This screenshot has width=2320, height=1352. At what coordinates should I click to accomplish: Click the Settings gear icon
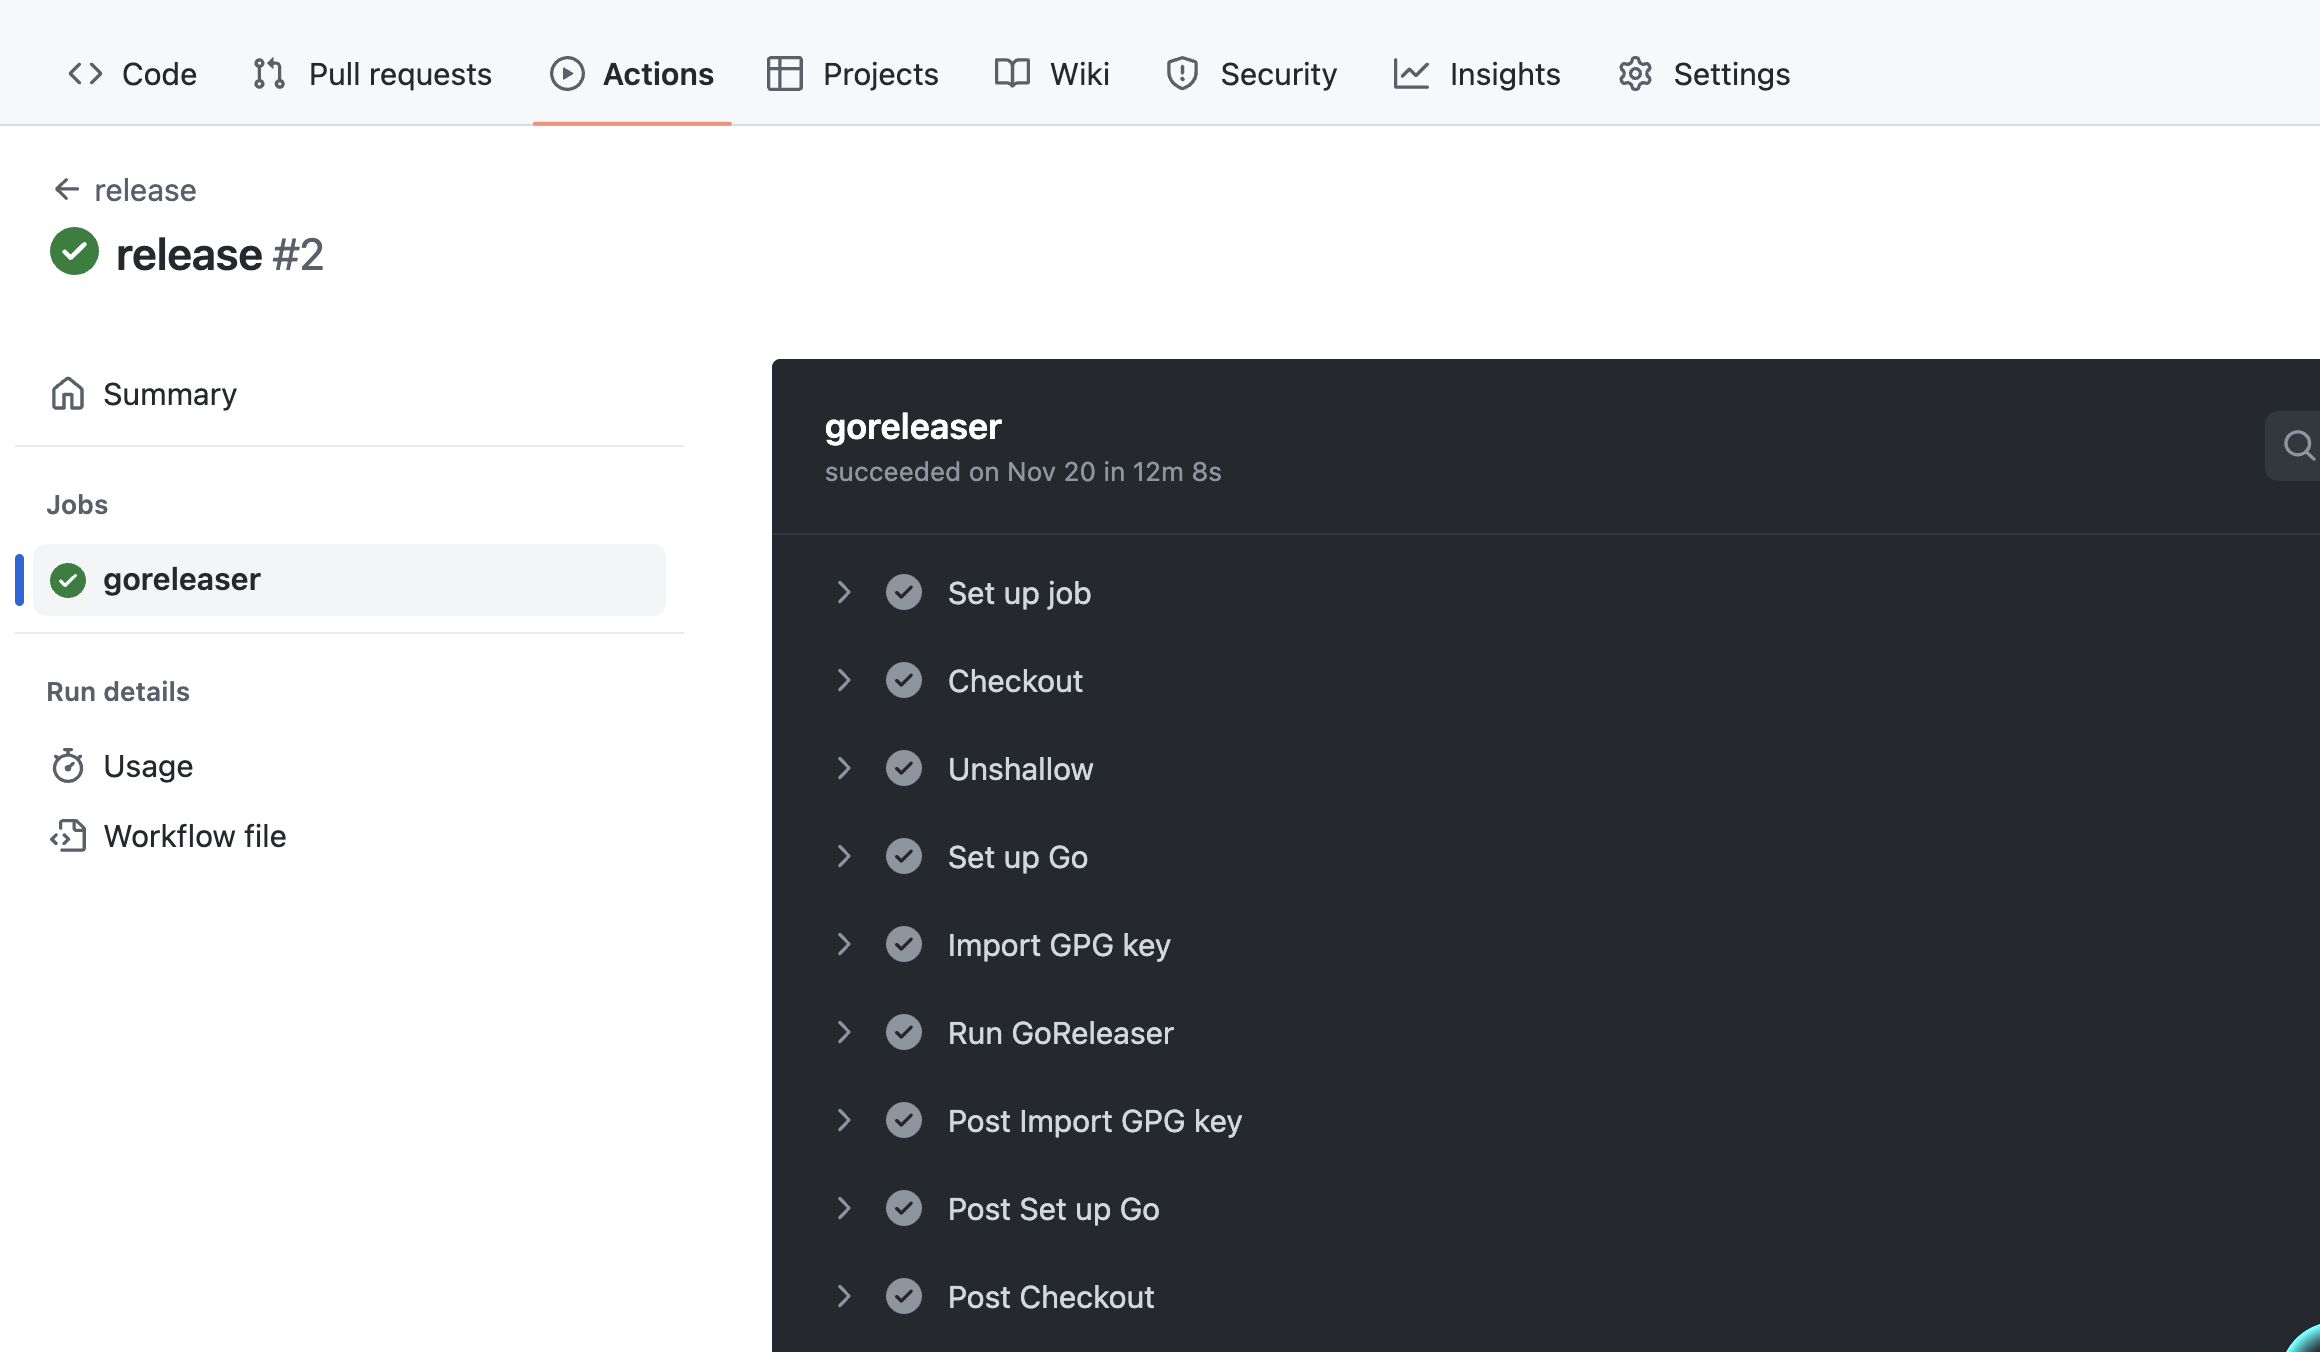pyautogui.click(x=1635, y=74)
